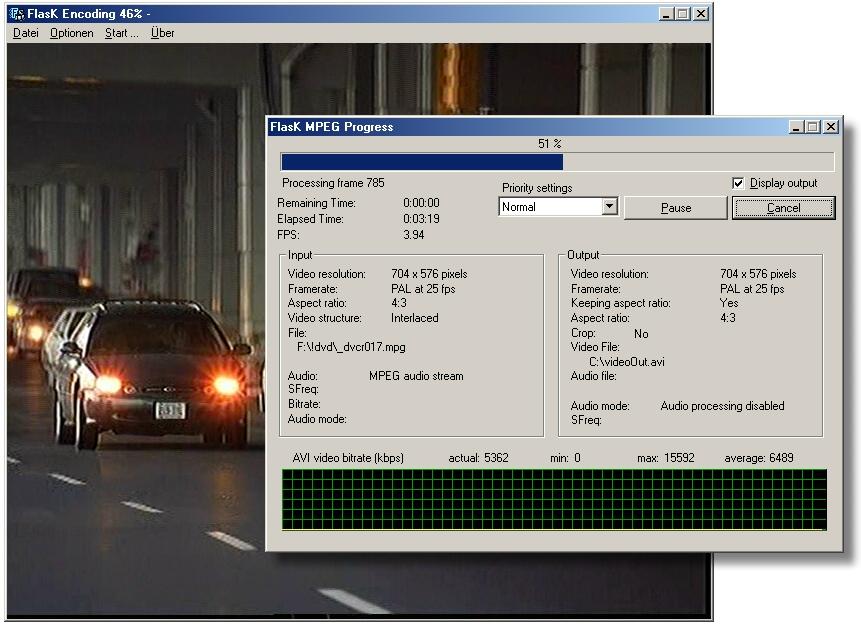Click the green AVI bitrate graph
Image resolution: width=861 pixels, height=626 pixels.
554,500
